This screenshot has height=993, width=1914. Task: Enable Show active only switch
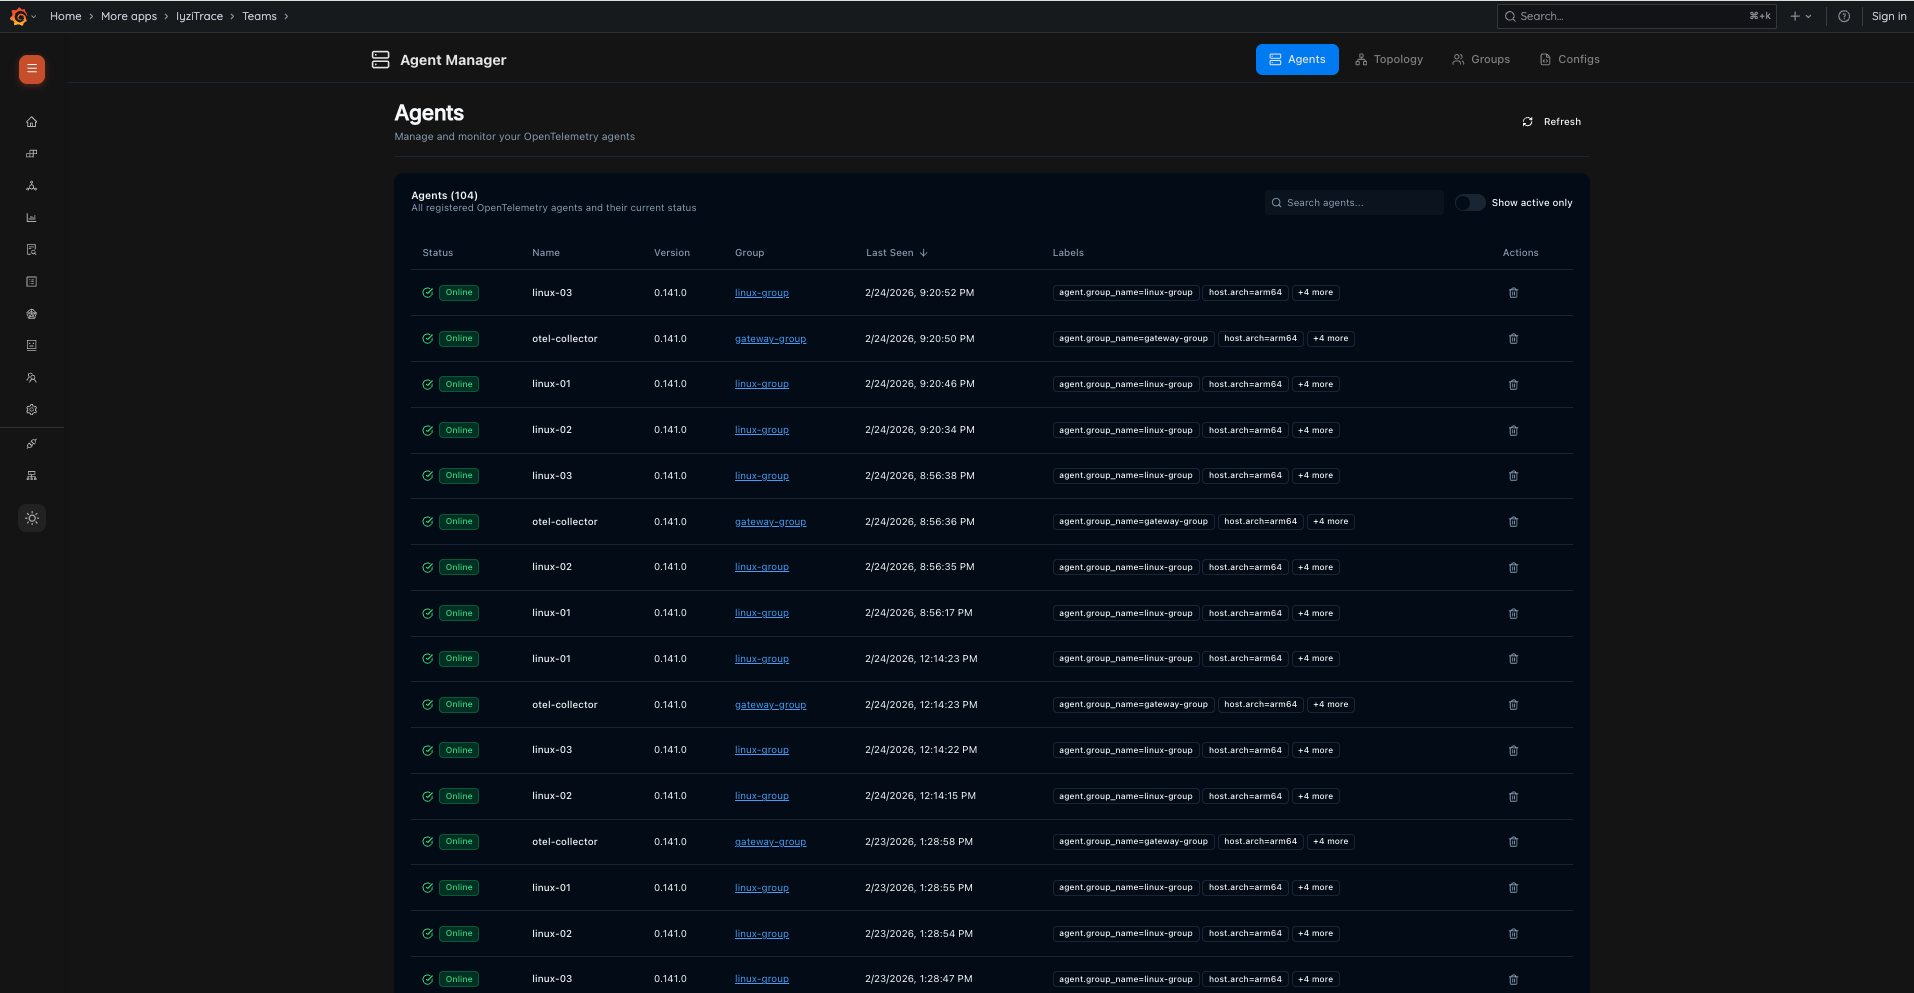point(1470,203)
